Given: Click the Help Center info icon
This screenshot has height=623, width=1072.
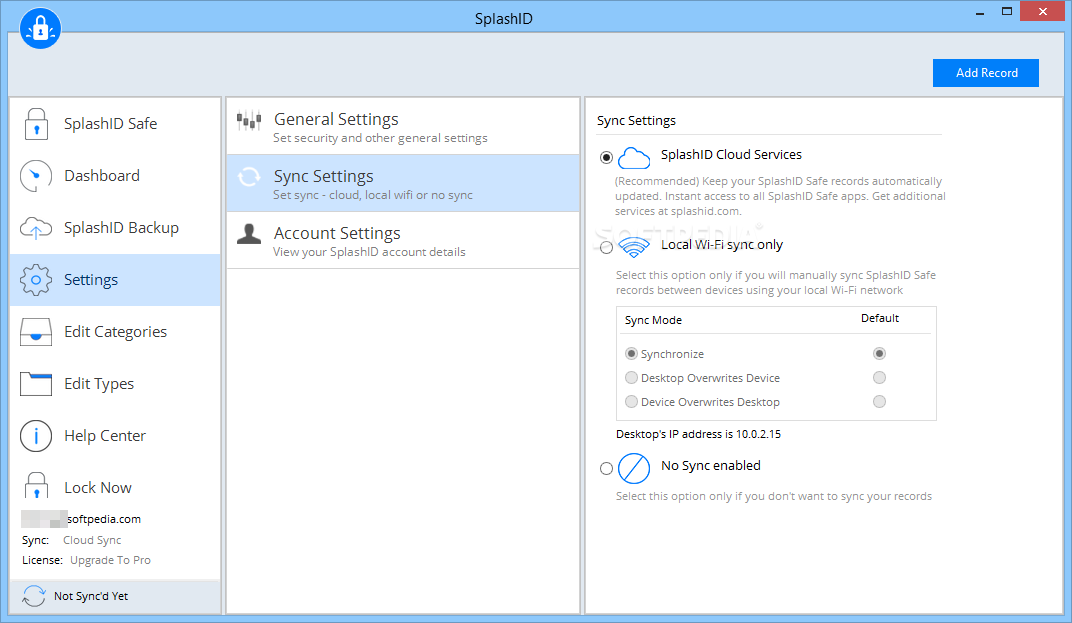Looking at the screenshot, I should pyautogui.click(x=36, y=436).
